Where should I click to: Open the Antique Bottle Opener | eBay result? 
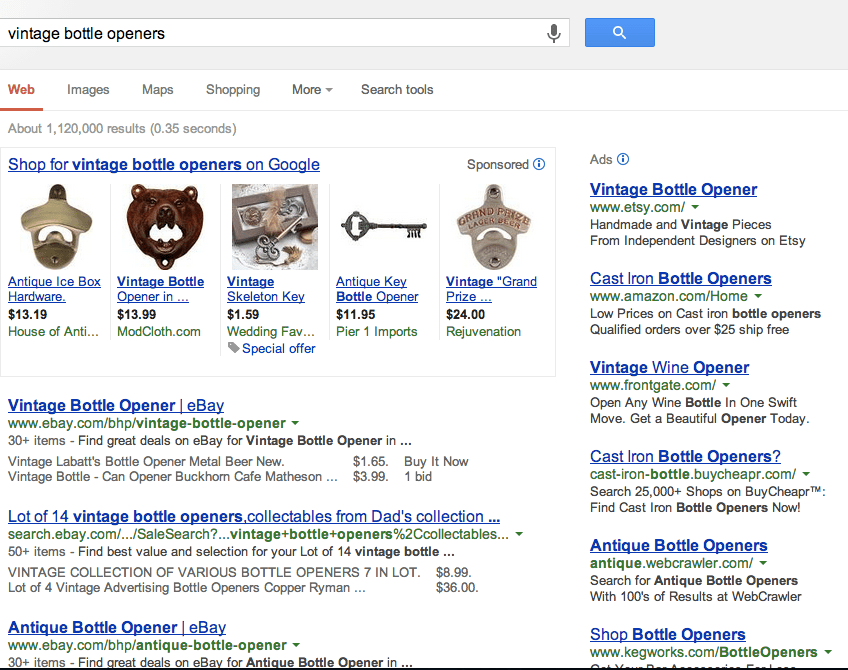click(117, 627)
